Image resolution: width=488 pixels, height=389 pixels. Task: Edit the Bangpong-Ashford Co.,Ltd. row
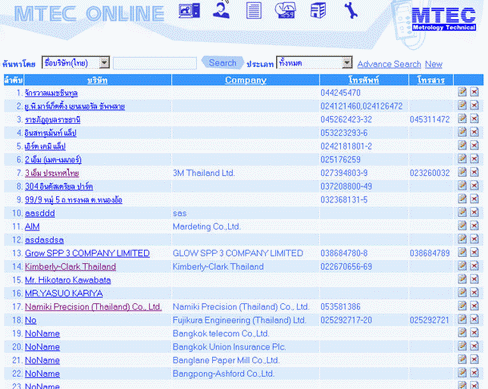click(462, 373)
